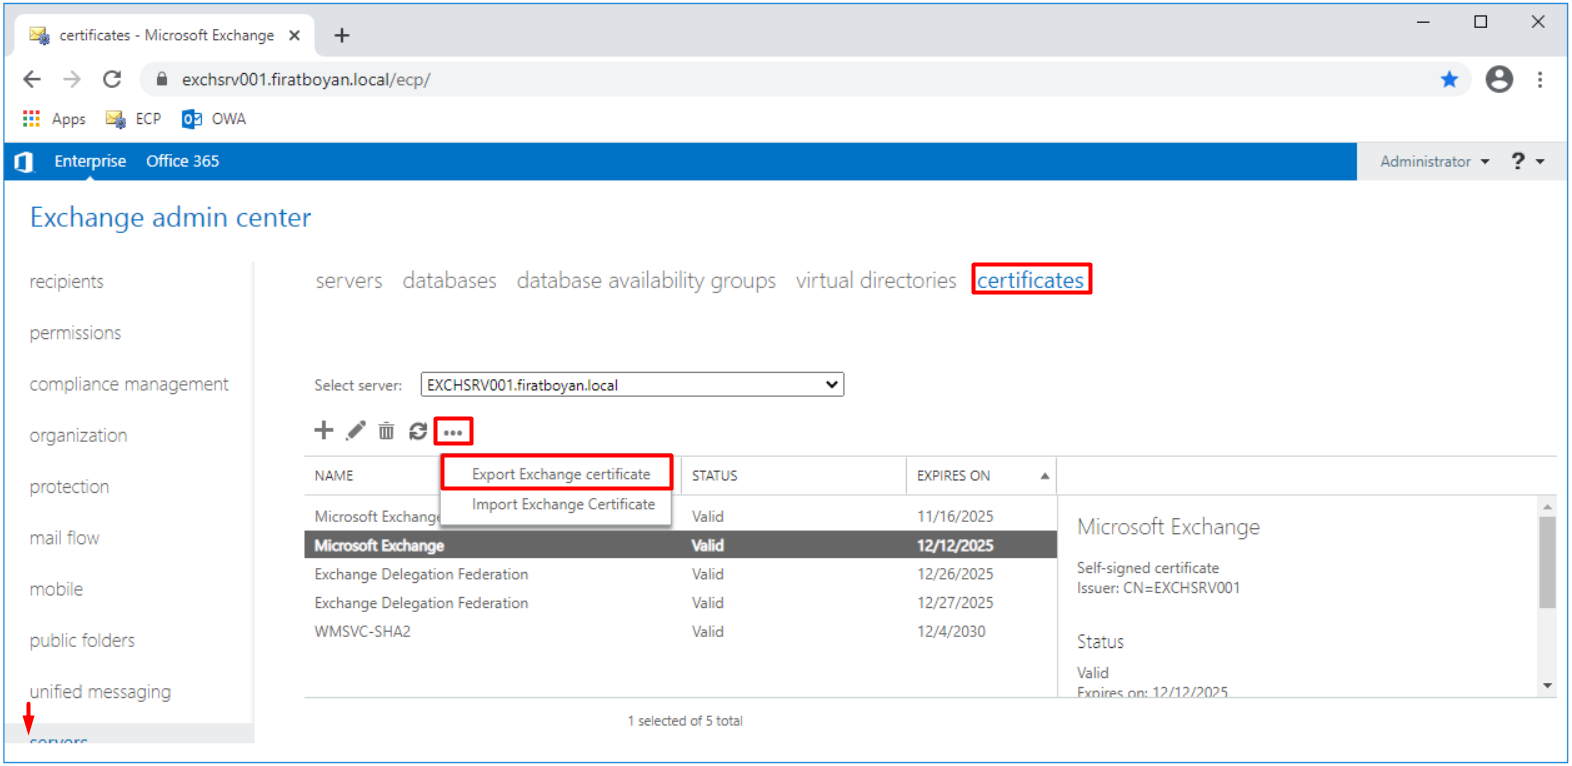This screenshot has width=1572, height=766.
Task: Click the Exchange admin center title
Action: pos(170,218)
